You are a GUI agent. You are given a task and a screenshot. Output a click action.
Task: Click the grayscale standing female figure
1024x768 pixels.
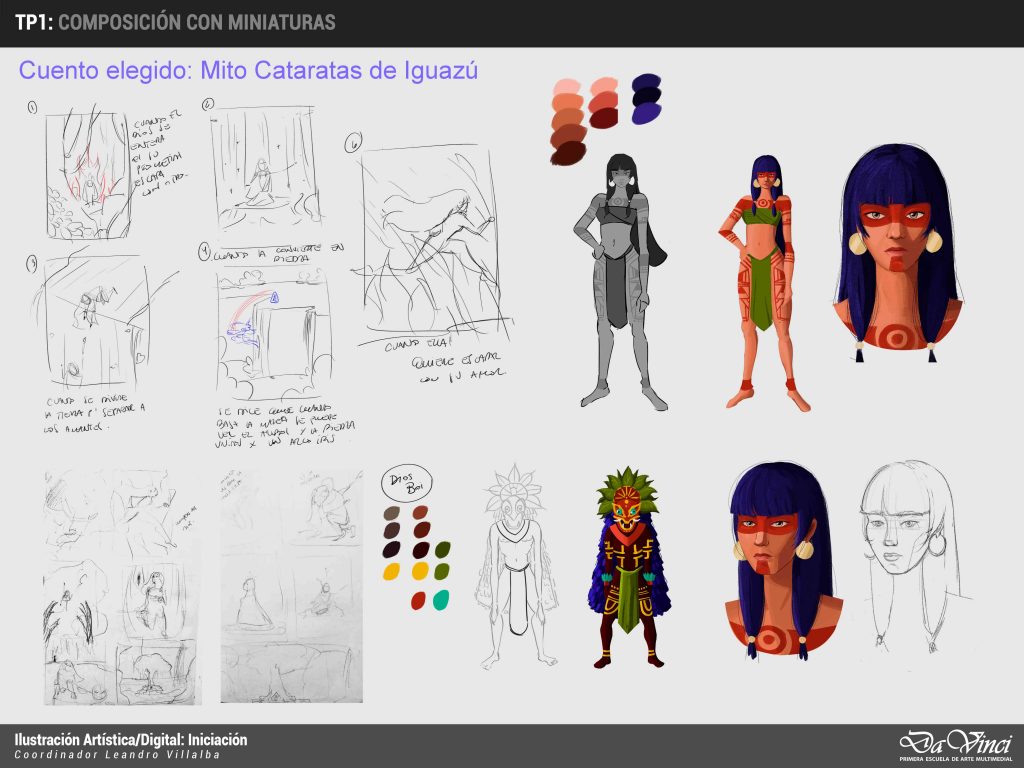click(618, 280)
